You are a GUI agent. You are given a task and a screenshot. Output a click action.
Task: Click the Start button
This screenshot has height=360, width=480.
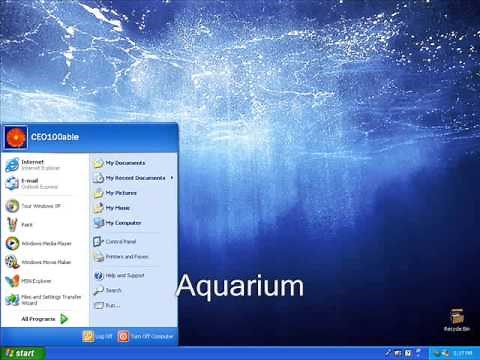click(x=22, y=353)
